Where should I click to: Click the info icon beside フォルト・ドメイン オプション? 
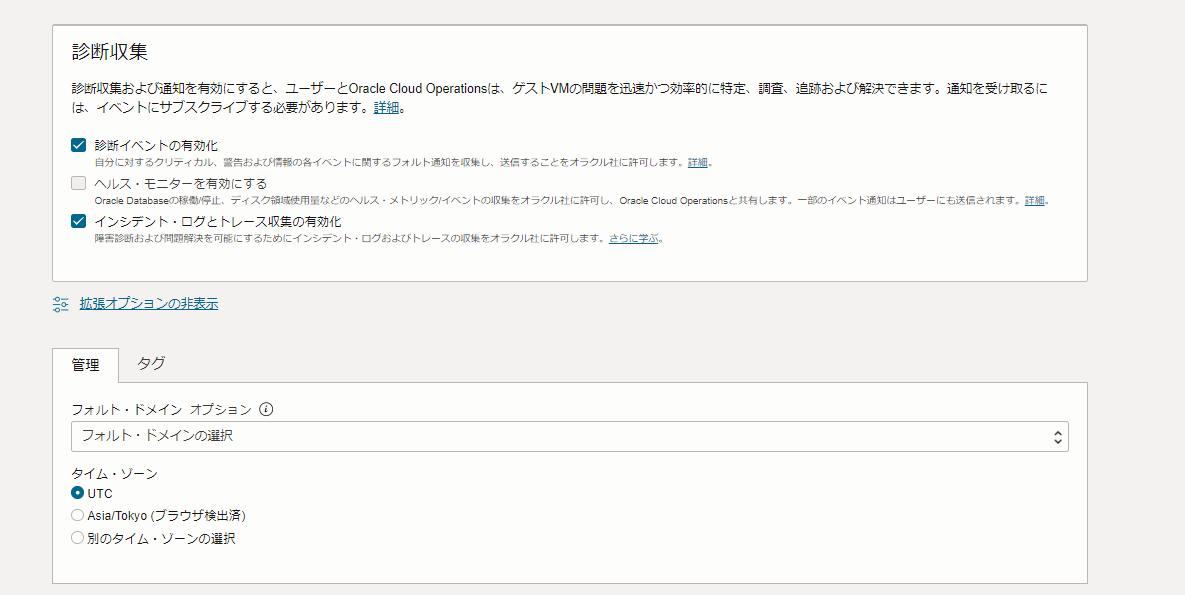pyautogui.click(x=266, y=410)
